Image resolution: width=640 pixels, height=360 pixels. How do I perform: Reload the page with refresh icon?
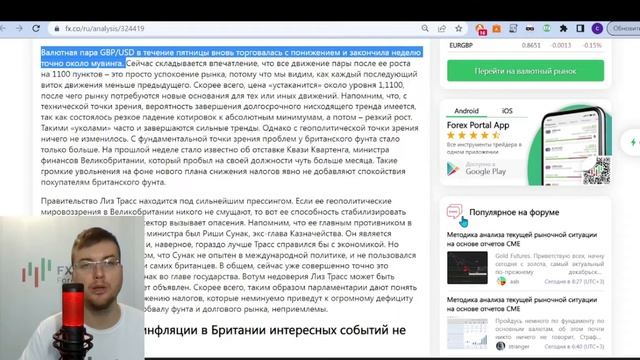click(36, 28)
